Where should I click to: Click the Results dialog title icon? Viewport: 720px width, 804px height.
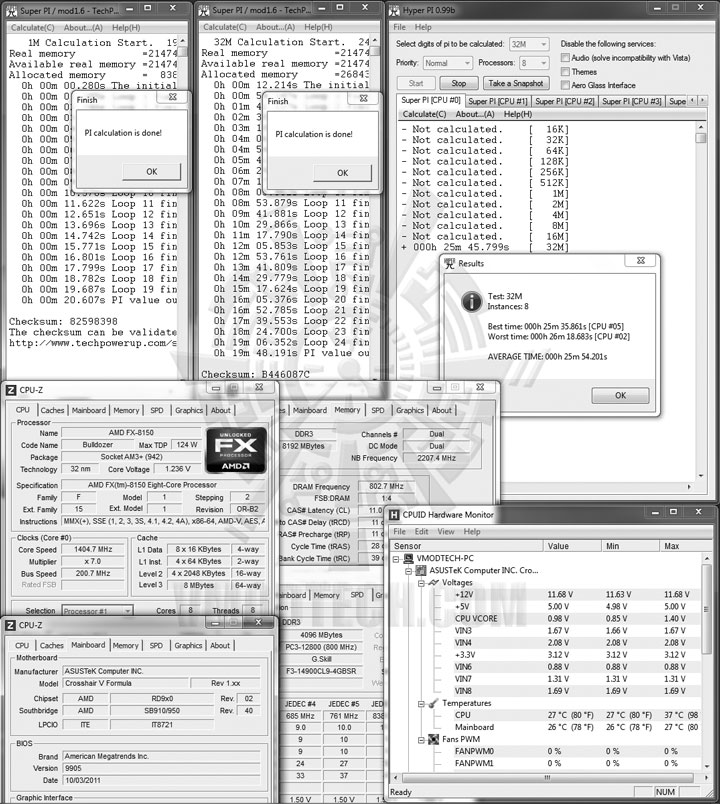pos(450,264)
